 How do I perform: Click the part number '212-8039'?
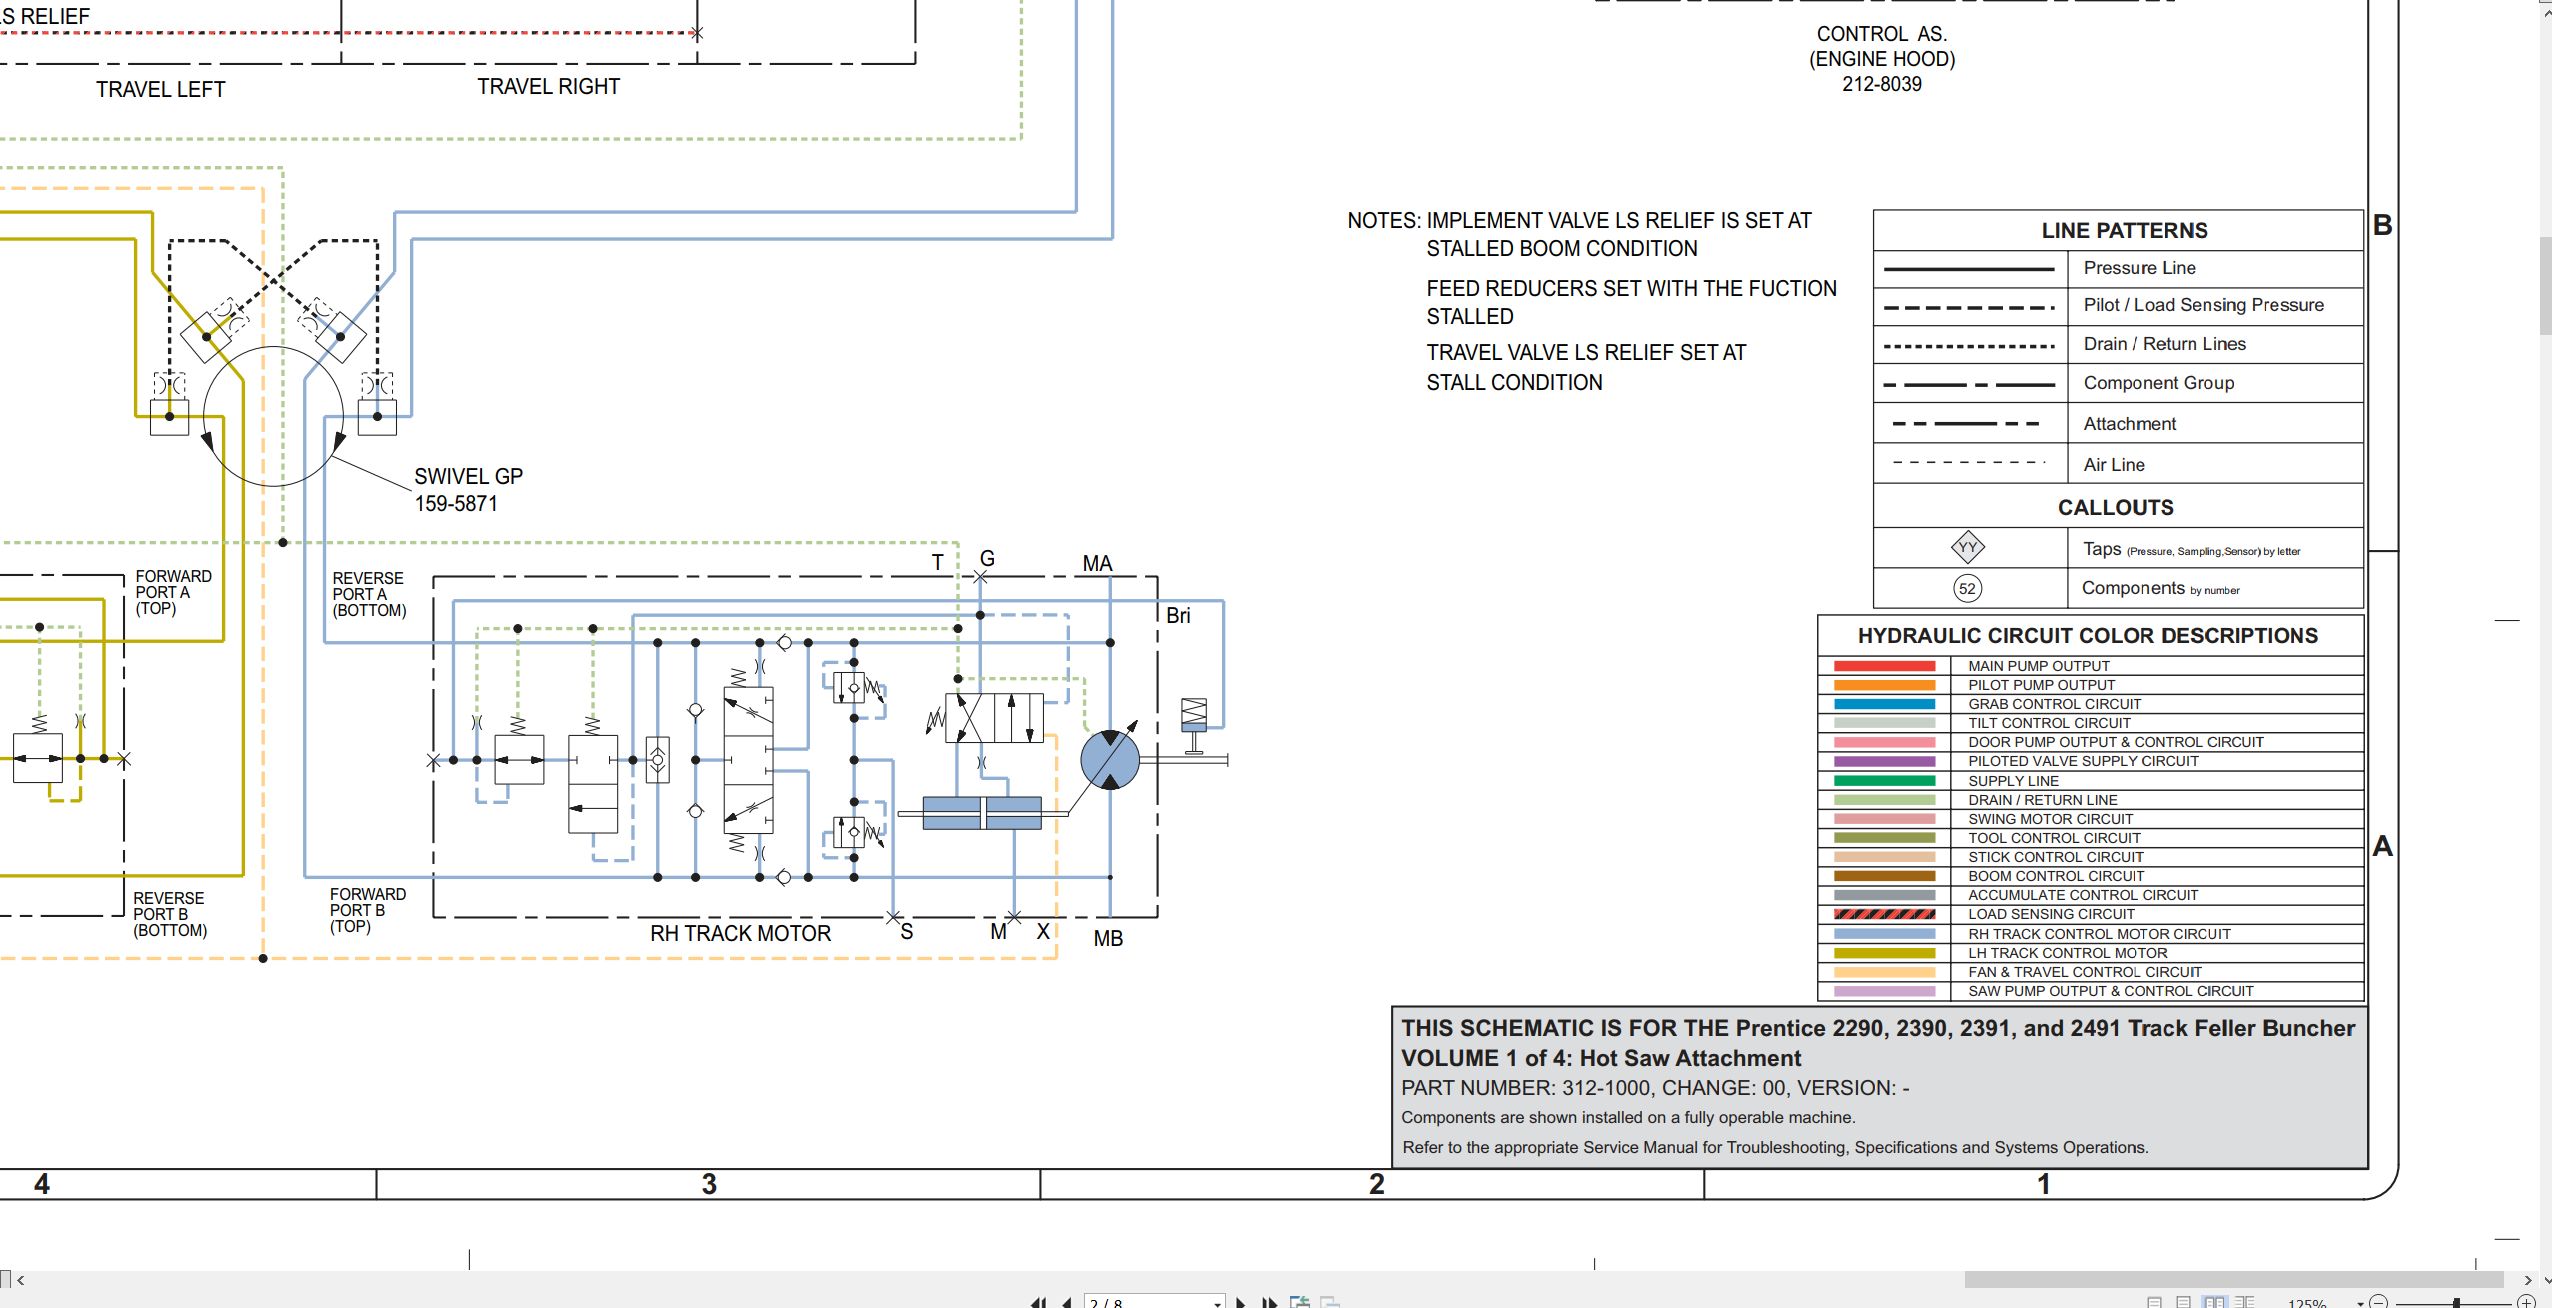[1882, 84]
